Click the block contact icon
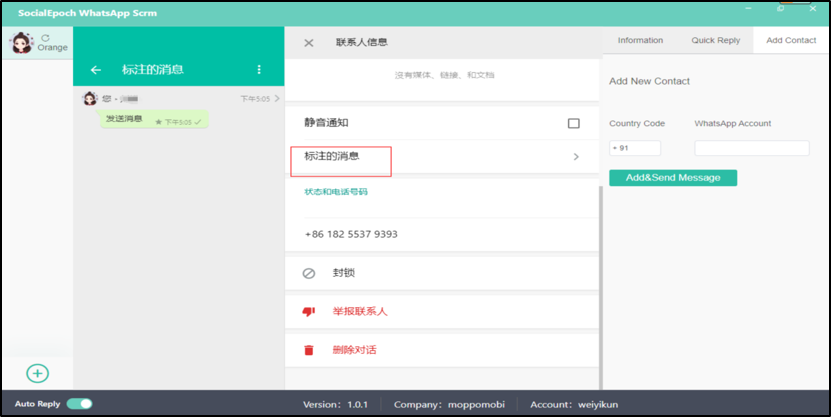Screen dimensions: 831x417 tap(308, 273)
